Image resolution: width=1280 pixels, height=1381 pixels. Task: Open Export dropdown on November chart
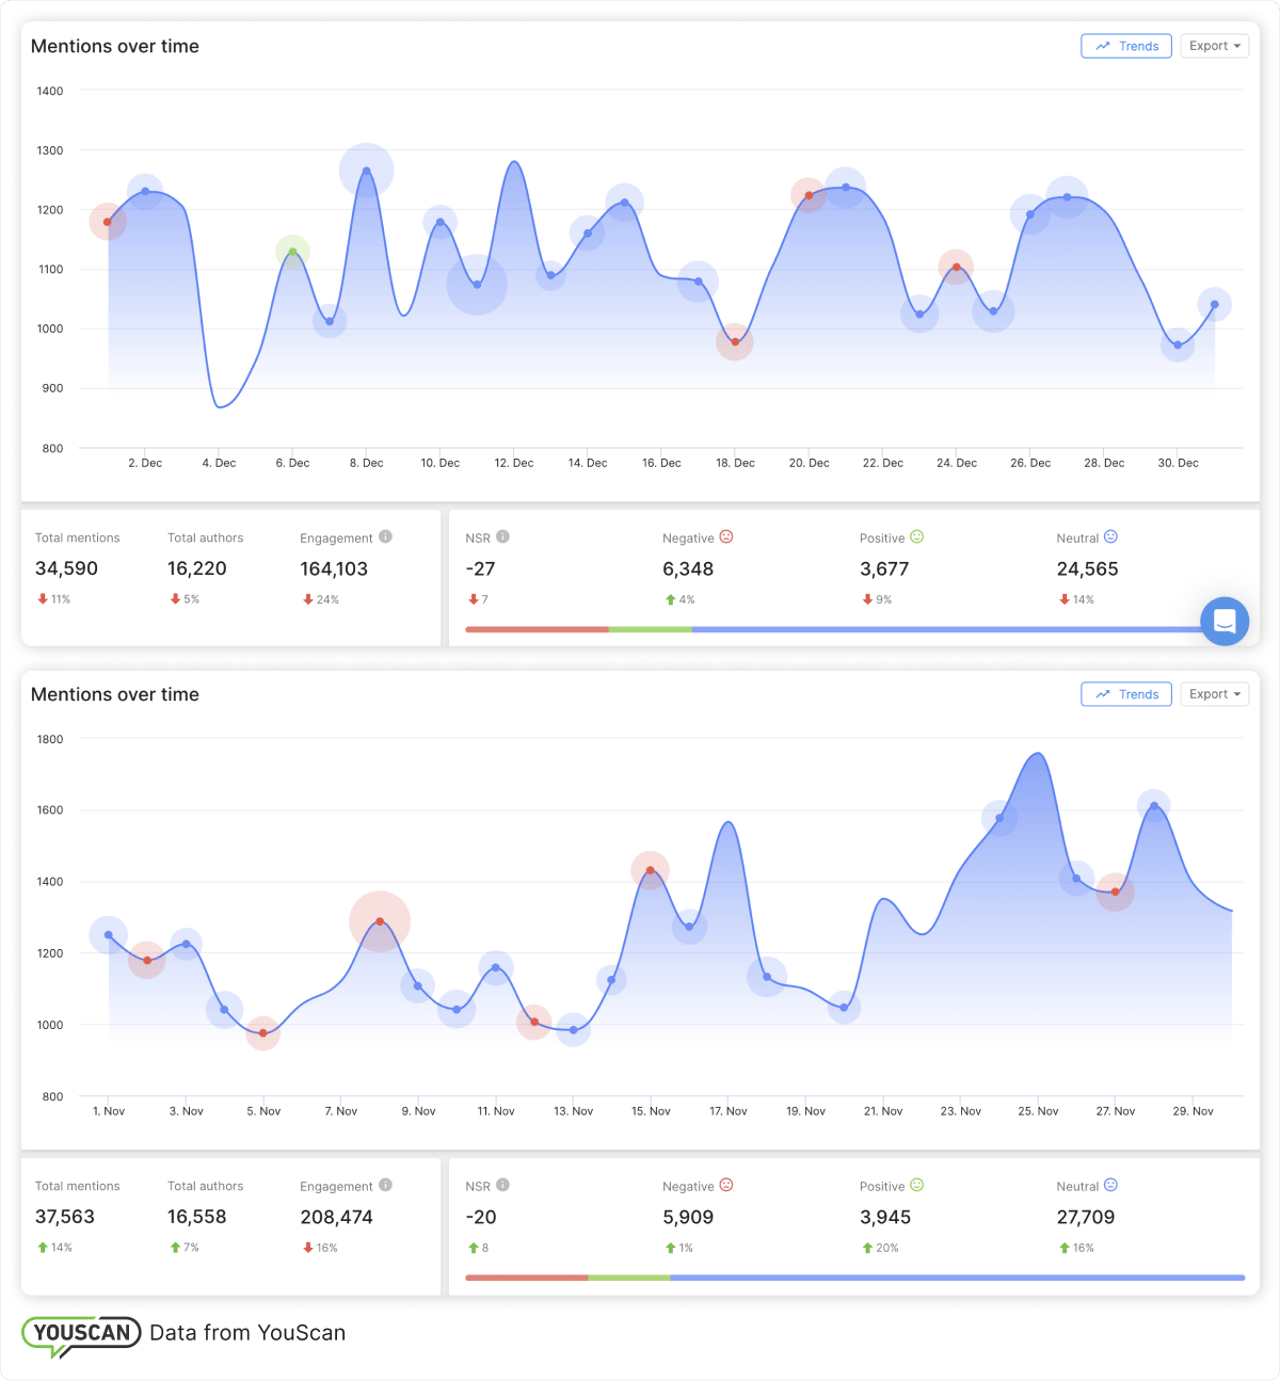point(1215,694)
